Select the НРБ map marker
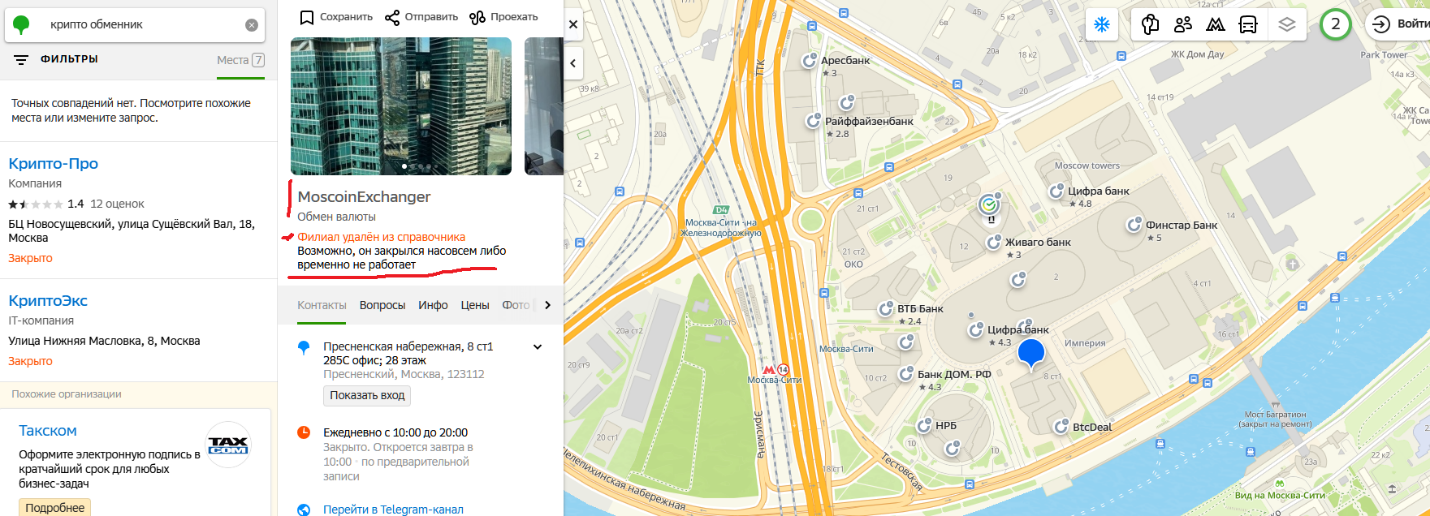 coord(925,425)
